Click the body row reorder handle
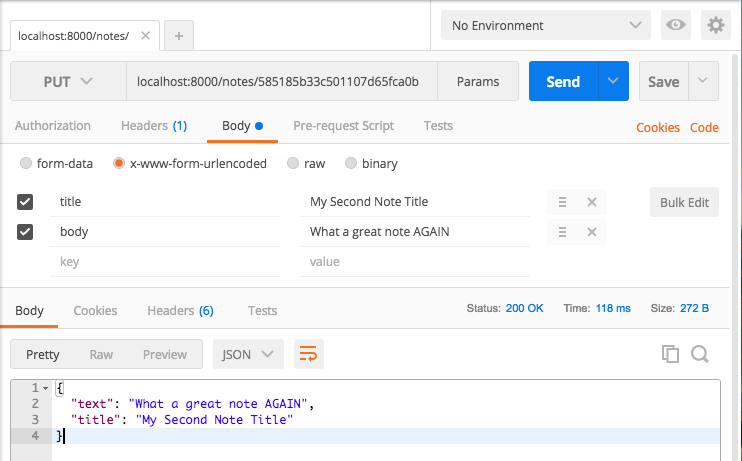Viewport: 742px width, 461px height. 562,232
